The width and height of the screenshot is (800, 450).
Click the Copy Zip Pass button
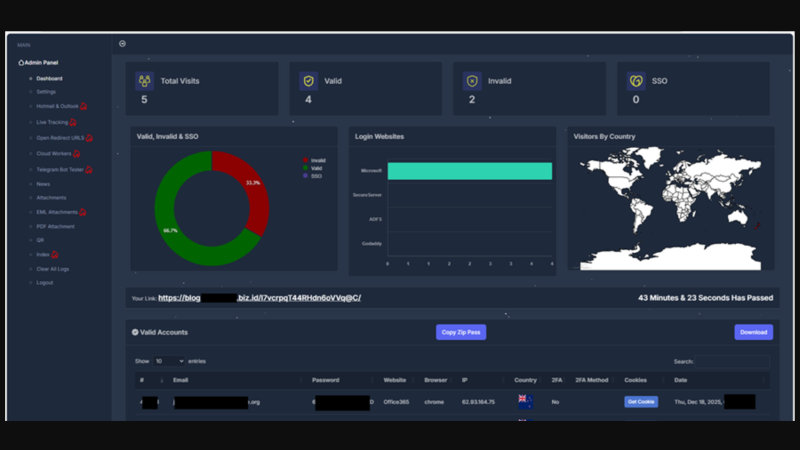pos(461,332)
